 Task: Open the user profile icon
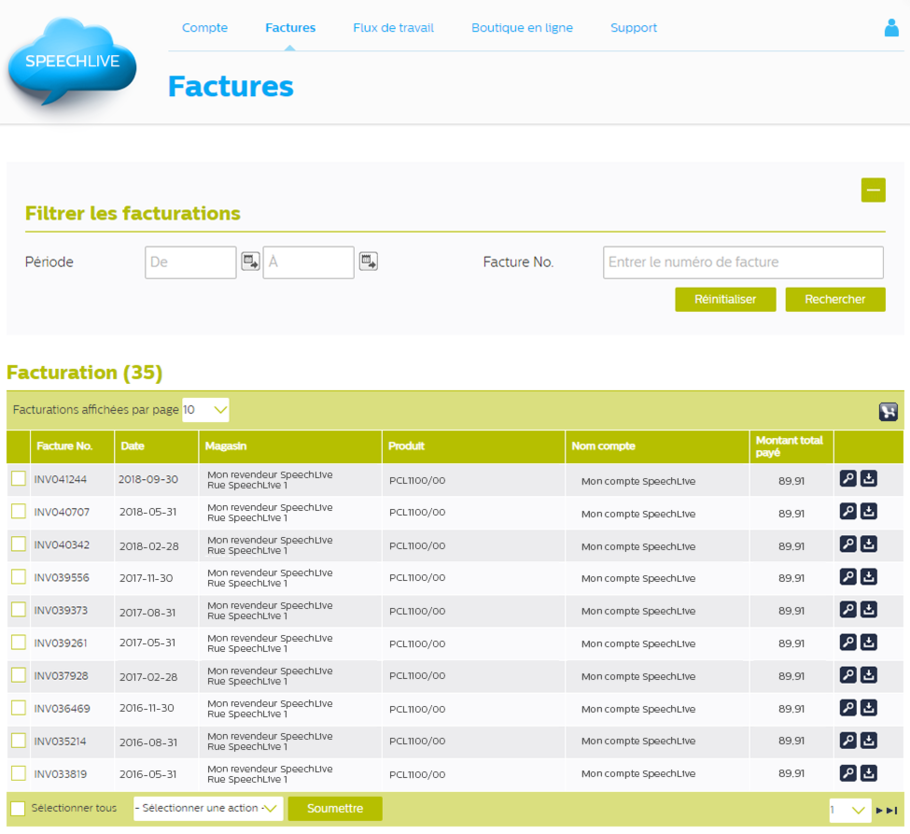click(x=891, y=28)
